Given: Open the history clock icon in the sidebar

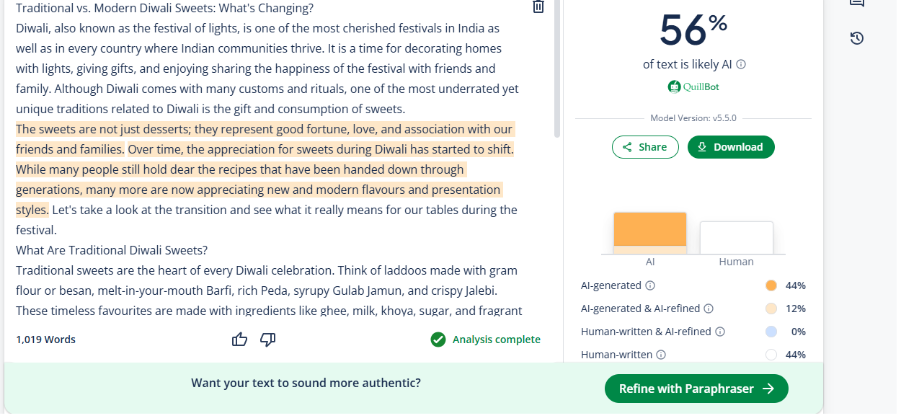Looking at the screenshot, I should 857,39.
